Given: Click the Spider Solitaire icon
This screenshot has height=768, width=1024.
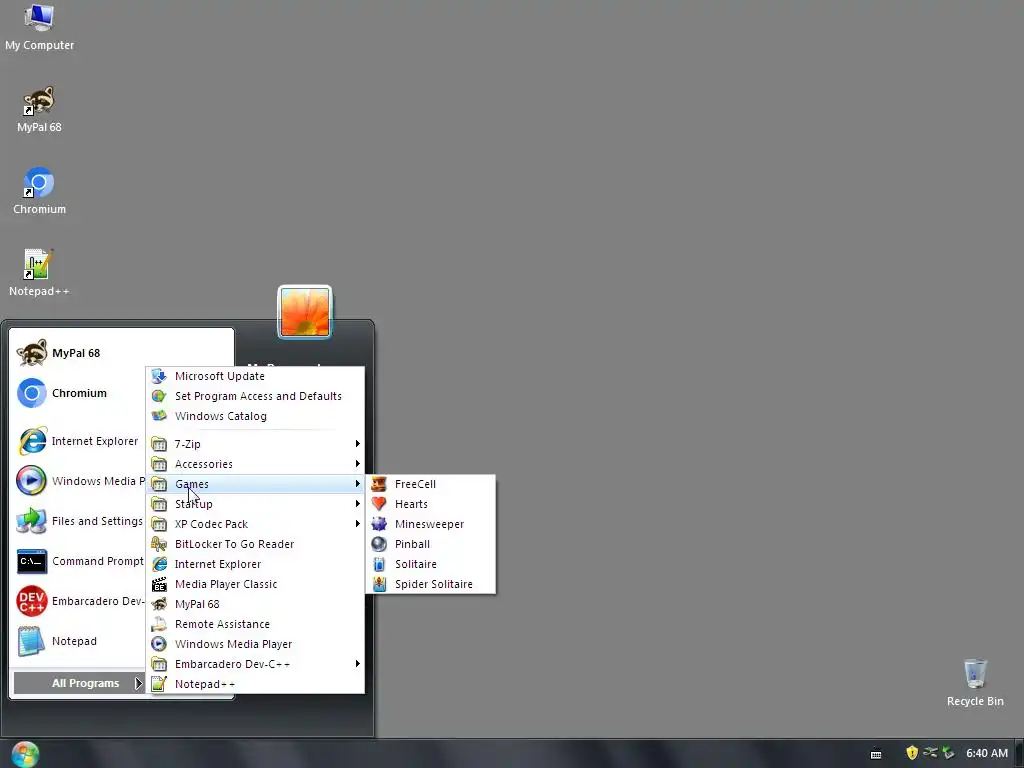Looking at the screenshot, I should tap(379, 584).
